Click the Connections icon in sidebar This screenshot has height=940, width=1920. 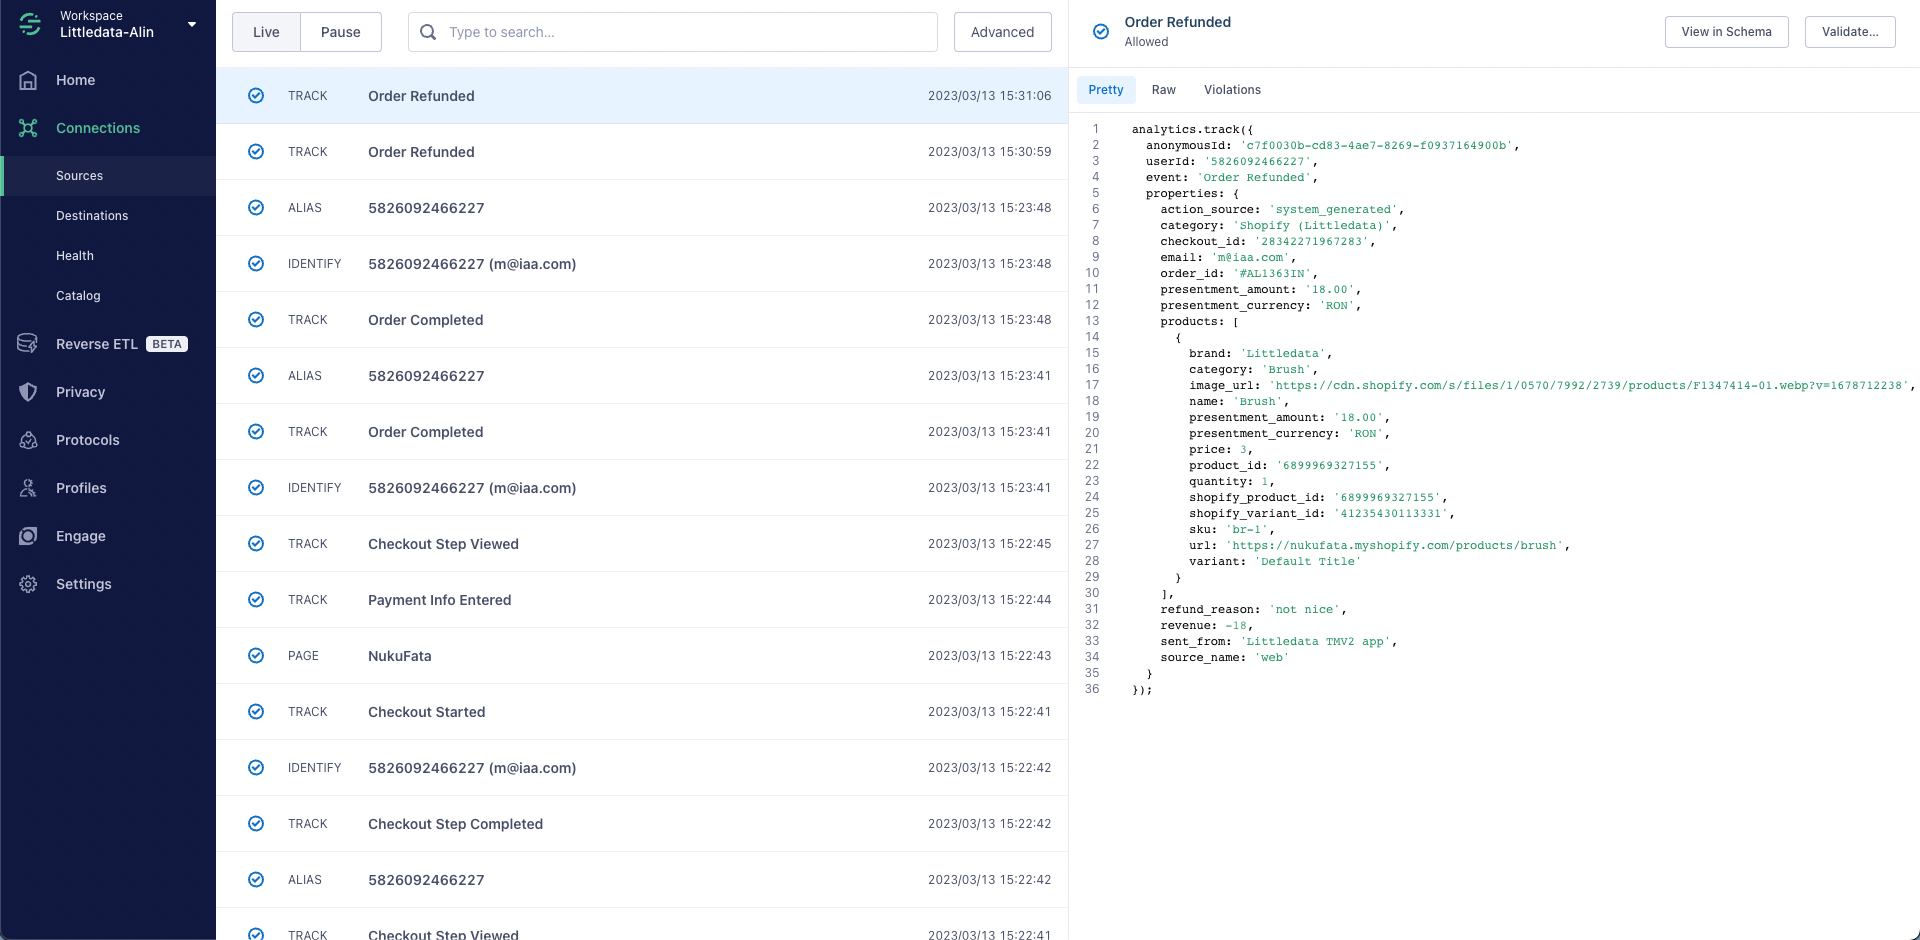pos(28,128)
